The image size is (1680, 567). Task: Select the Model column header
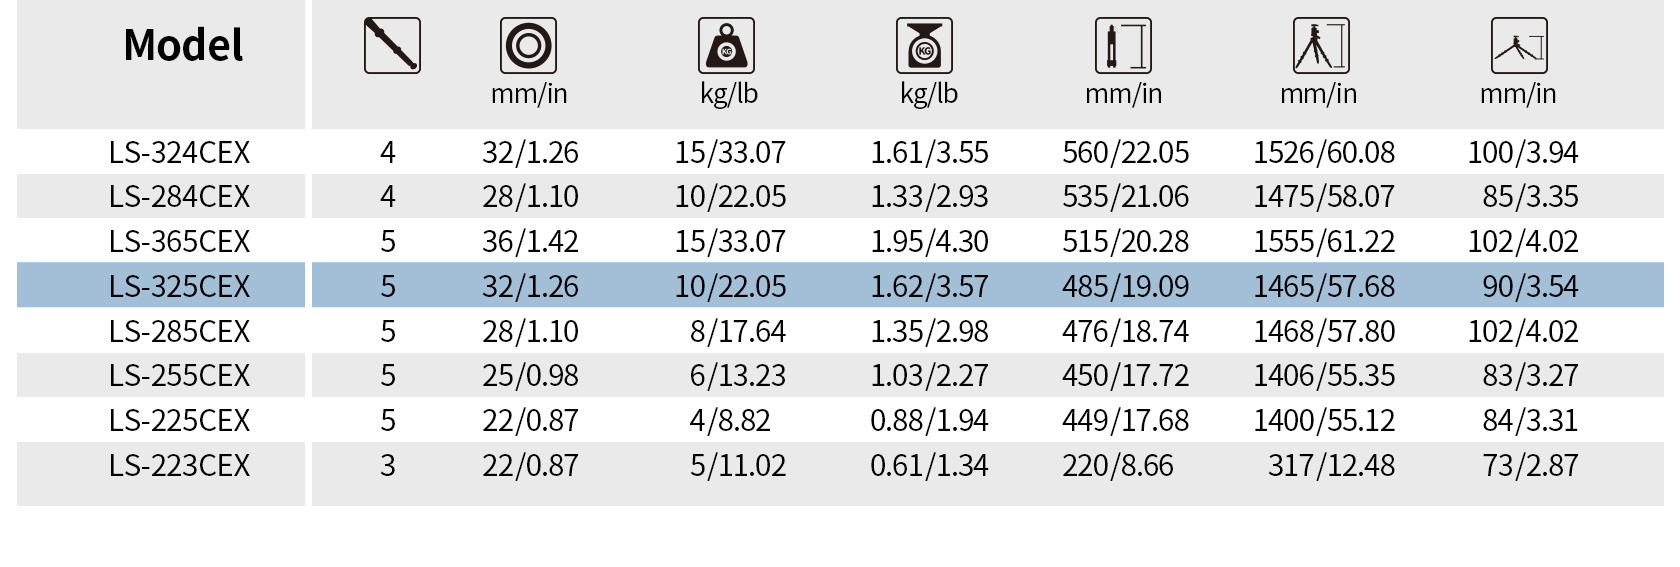click(183, 46)
